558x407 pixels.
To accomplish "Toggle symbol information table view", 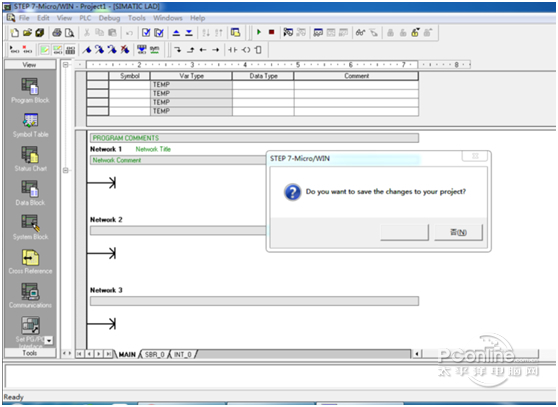I will [70, 50].
